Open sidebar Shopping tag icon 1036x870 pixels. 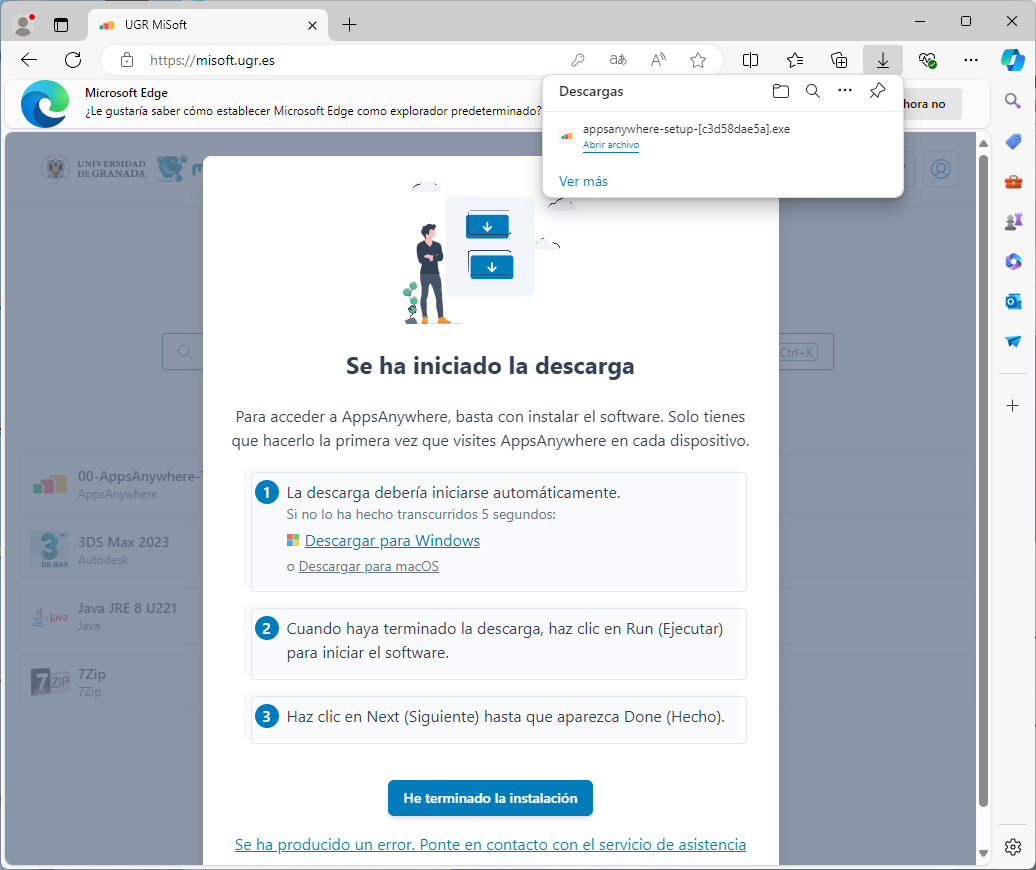tap(1013, 141)
